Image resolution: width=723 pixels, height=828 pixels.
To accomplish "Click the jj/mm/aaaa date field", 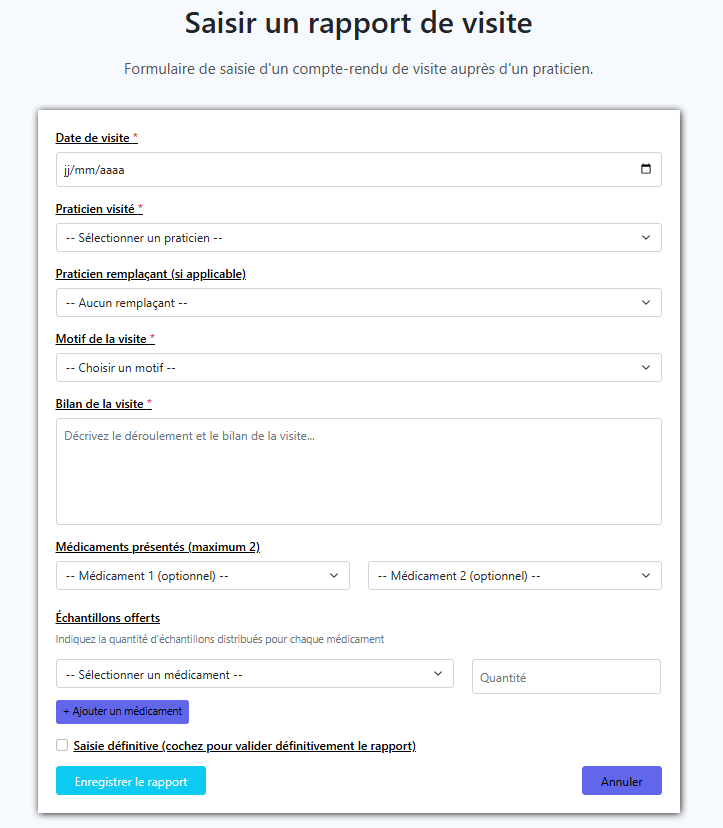I will [300, 169].
